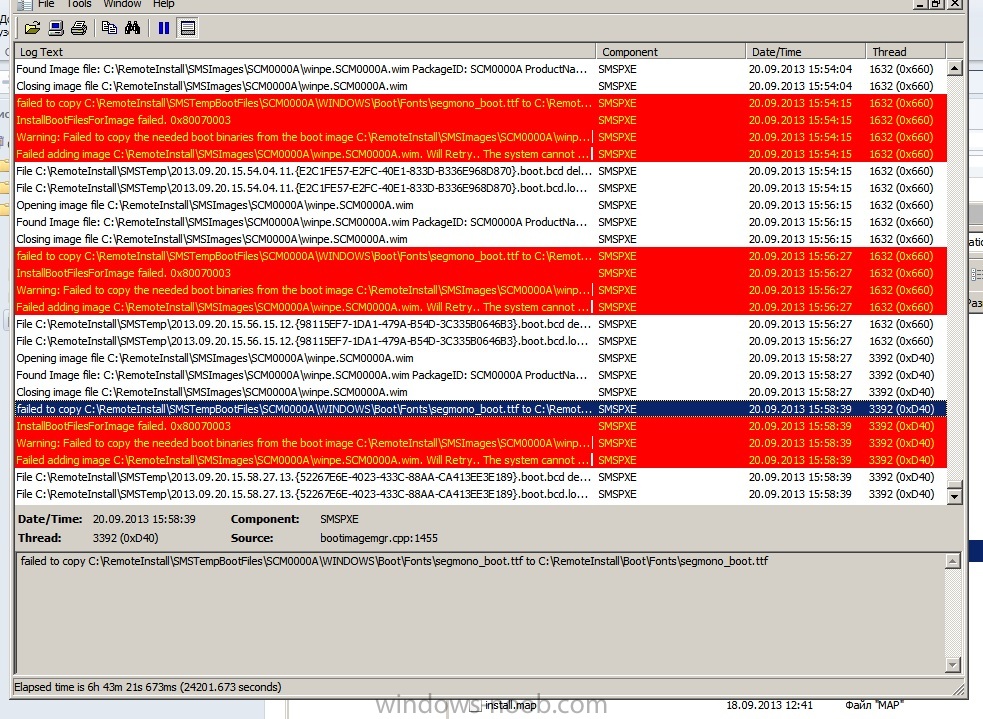Toggle the show/hide details pane icon
983x719 pixels.
pyautogui.click(x=187, y=28)
